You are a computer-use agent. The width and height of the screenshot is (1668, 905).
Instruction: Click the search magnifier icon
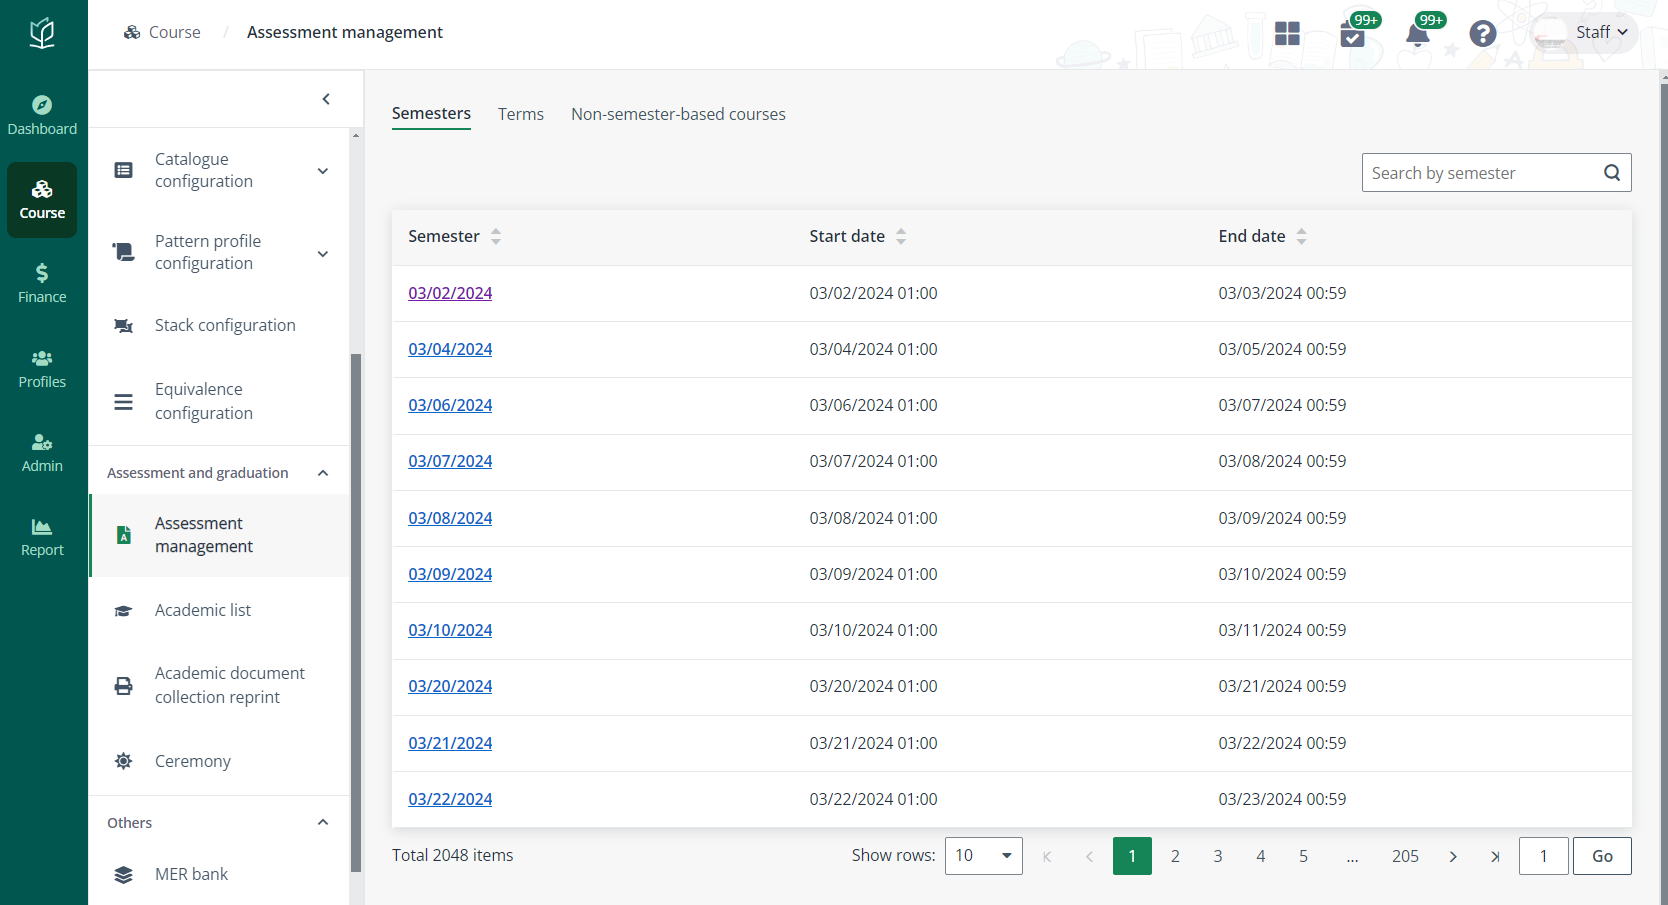(1612, 172)
